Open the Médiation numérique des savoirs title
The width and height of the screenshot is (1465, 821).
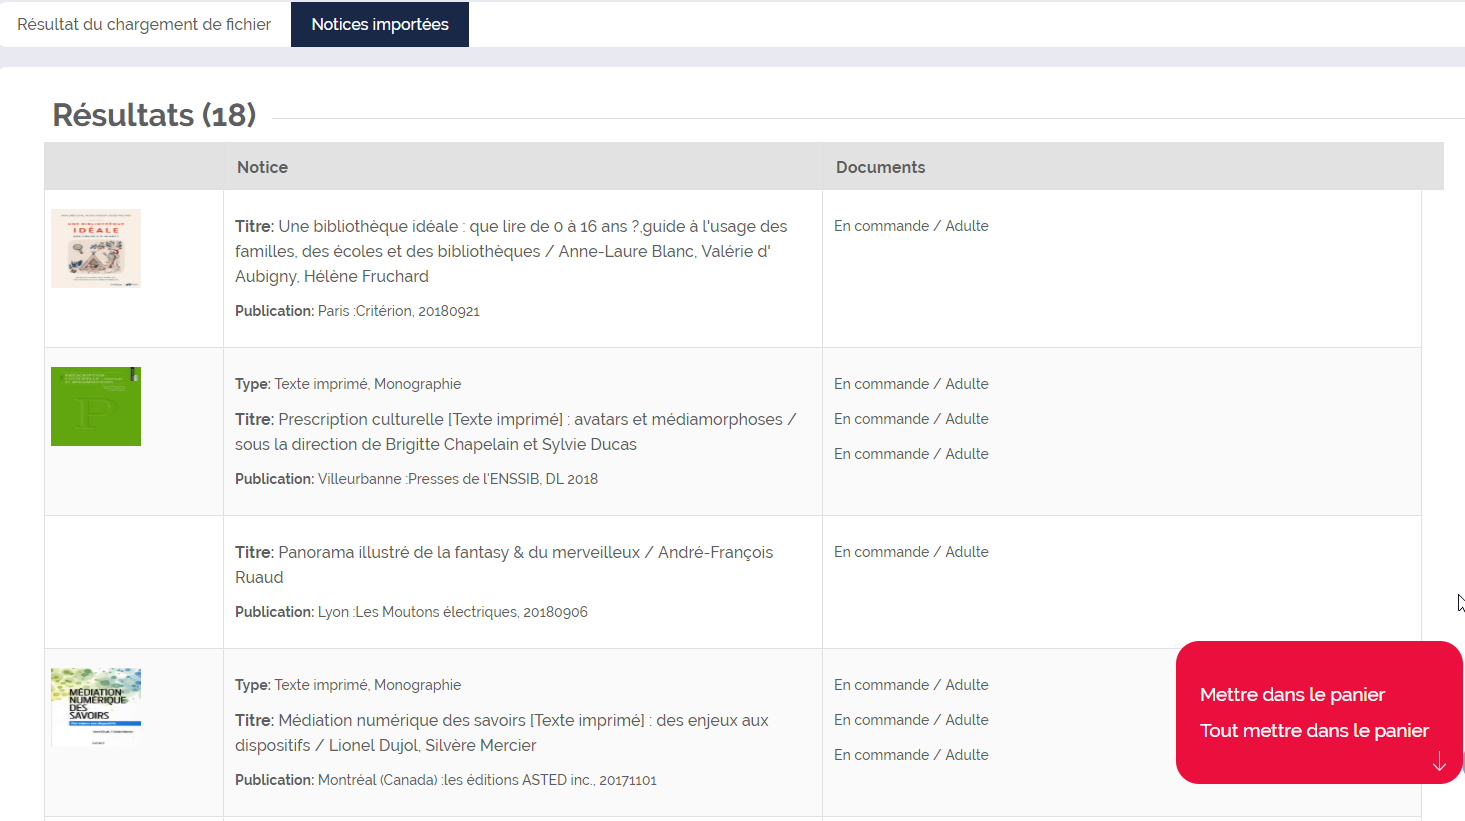click(502, 732)
